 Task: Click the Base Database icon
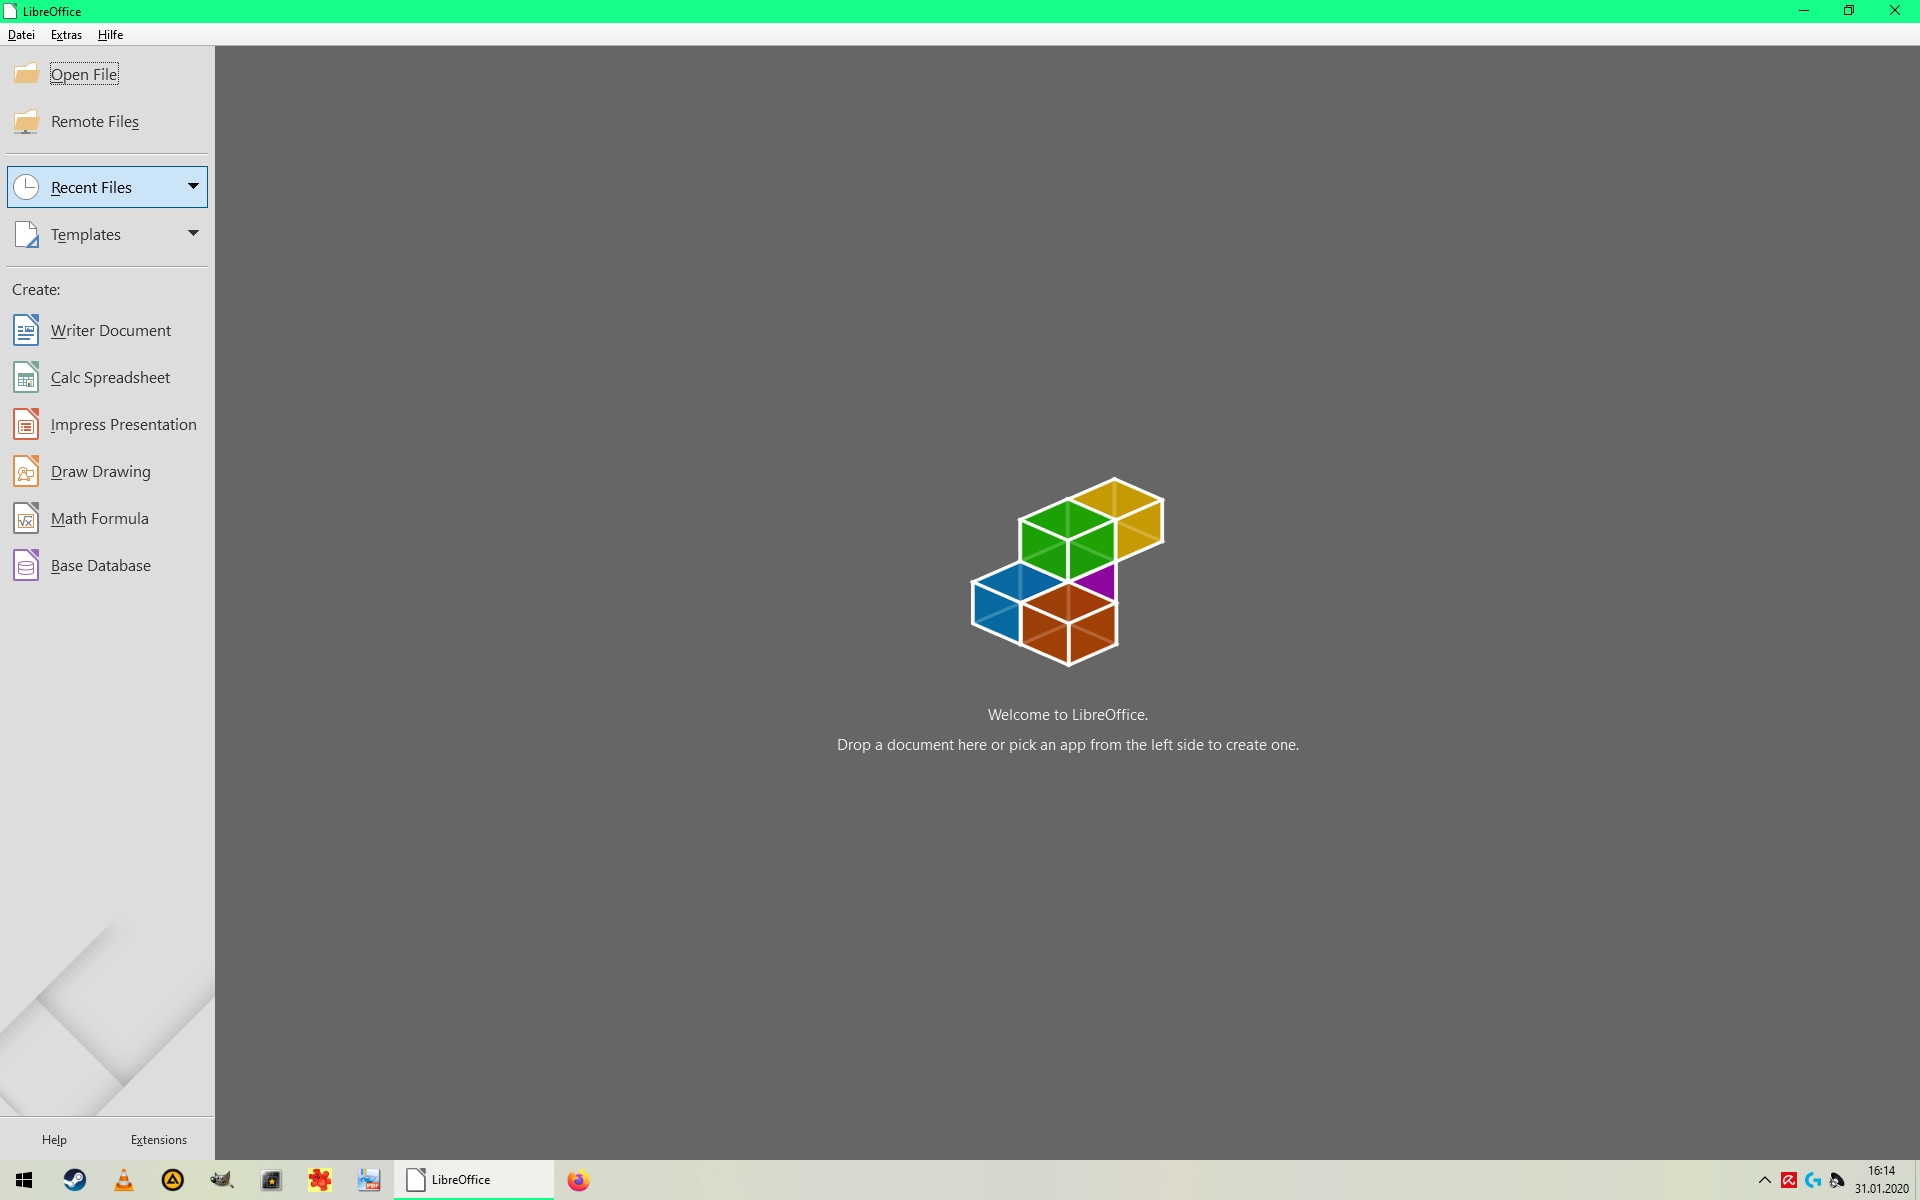tap(26, 565)
